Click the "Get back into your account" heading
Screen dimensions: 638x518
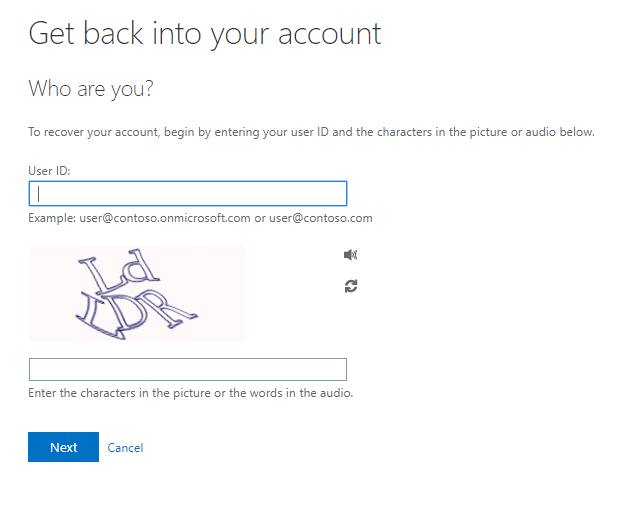pyautogui.click(x=204, y=33)
